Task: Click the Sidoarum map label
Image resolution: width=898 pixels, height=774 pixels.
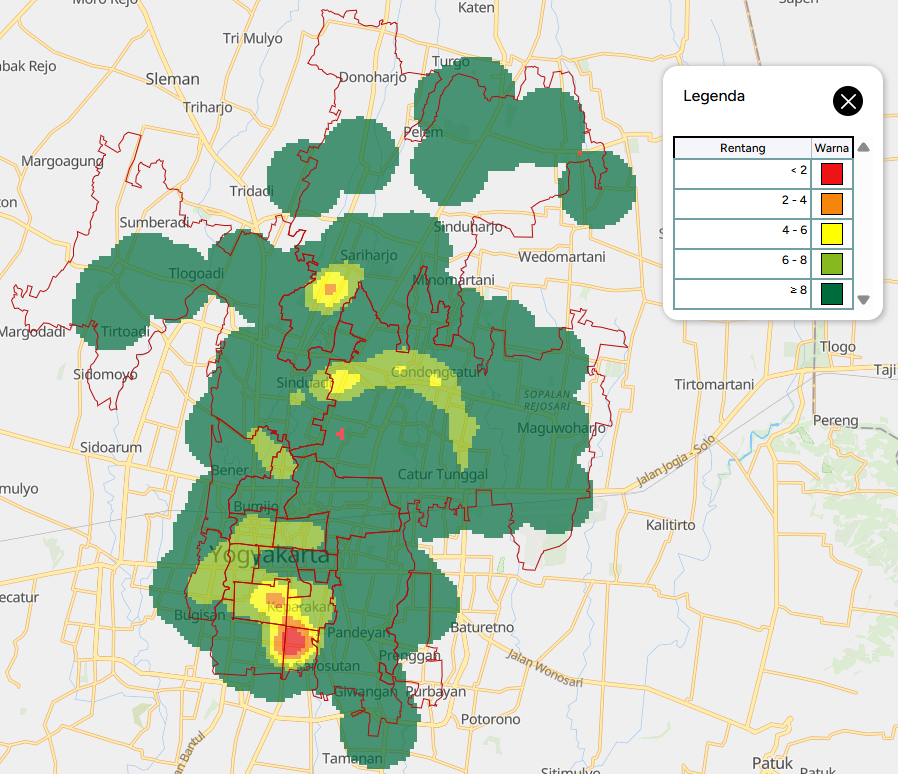Action: tap(111, 447)
